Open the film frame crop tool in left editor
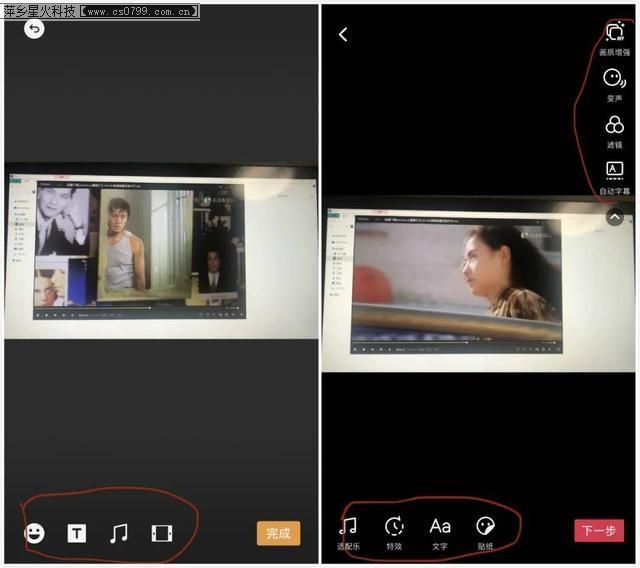640x568 pixels. 162,533
